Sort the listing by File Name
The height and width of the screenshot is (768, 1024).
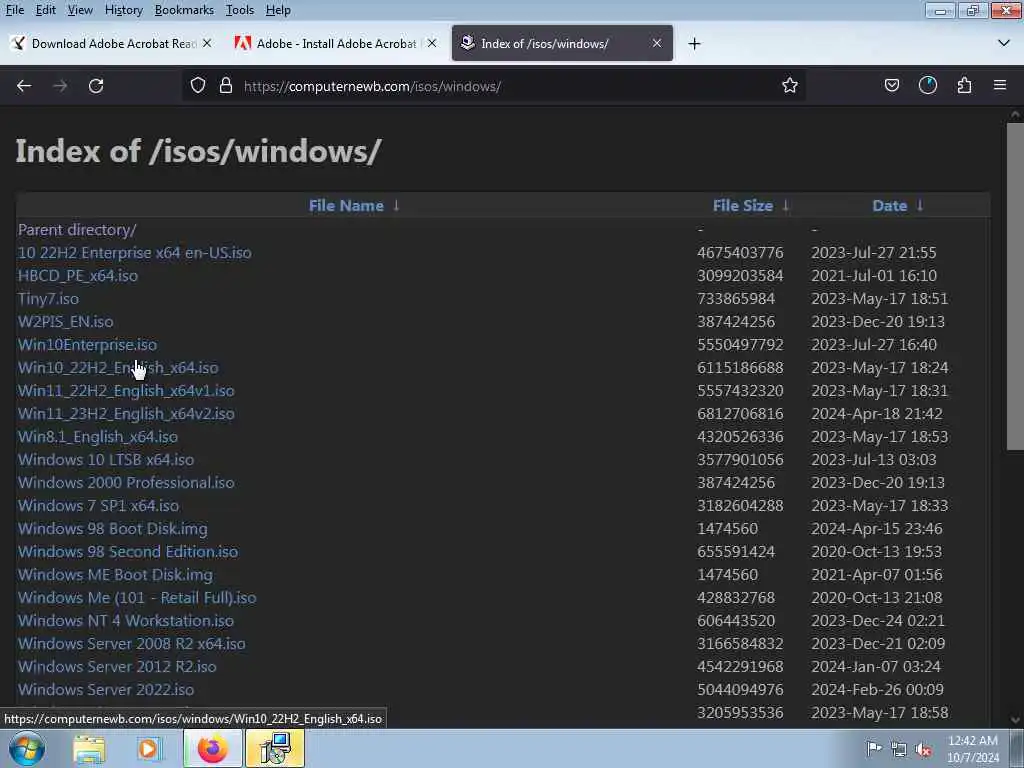point(346,205)
